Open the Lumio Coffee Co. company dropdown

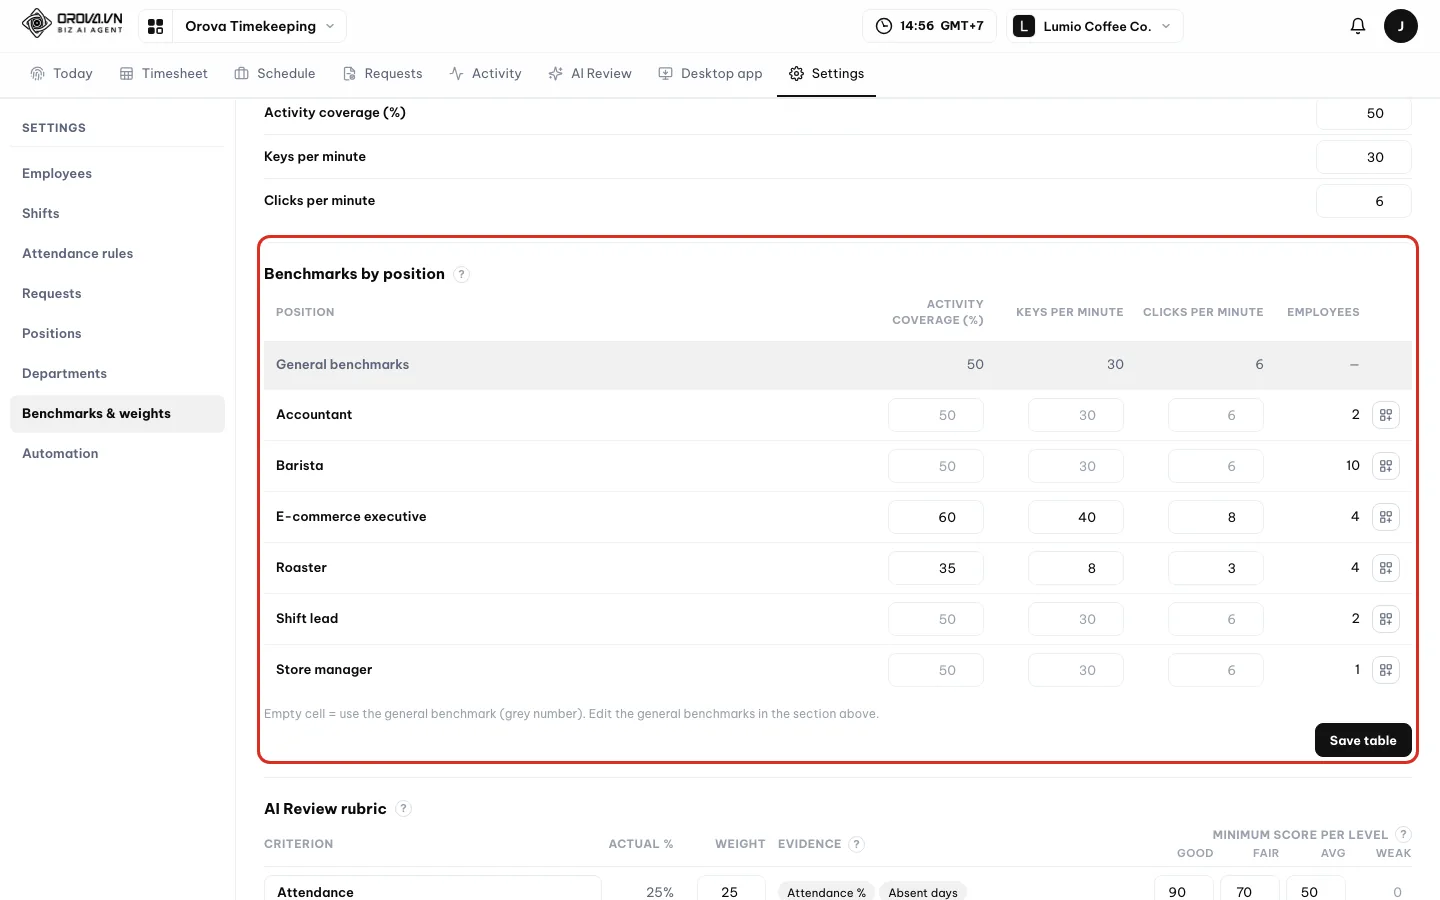click(x=1095, y=26)
